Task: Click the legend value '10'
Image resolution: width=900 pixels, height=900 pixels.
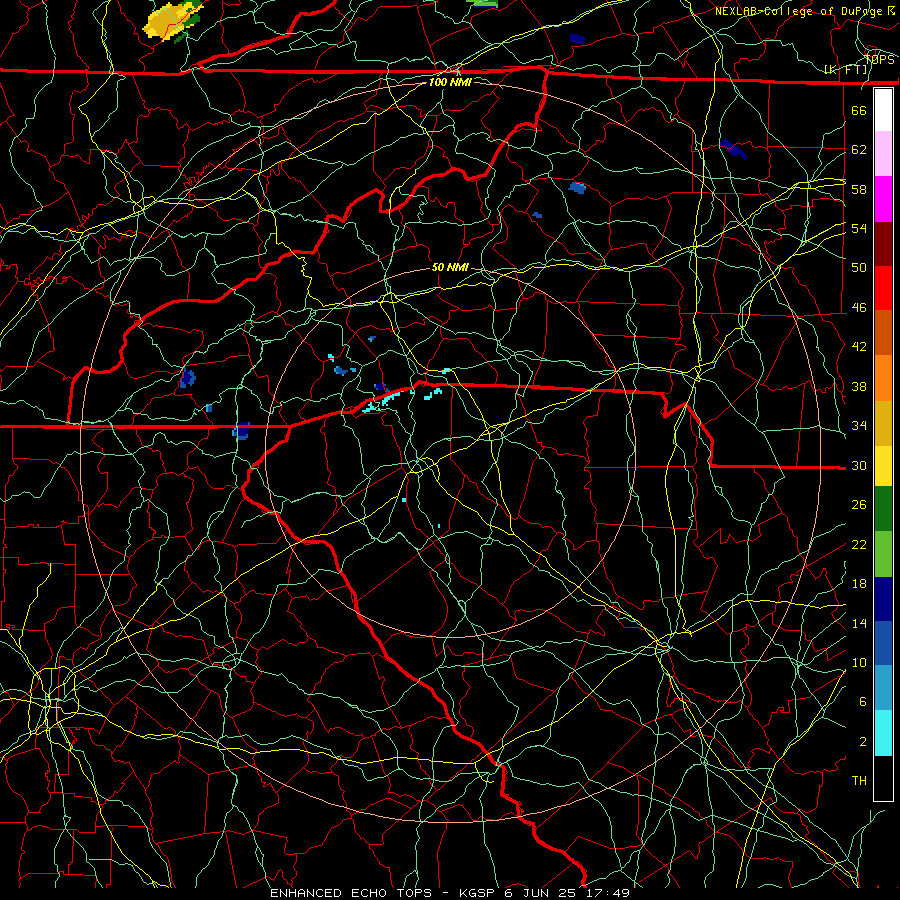Action: coord(859,662)
